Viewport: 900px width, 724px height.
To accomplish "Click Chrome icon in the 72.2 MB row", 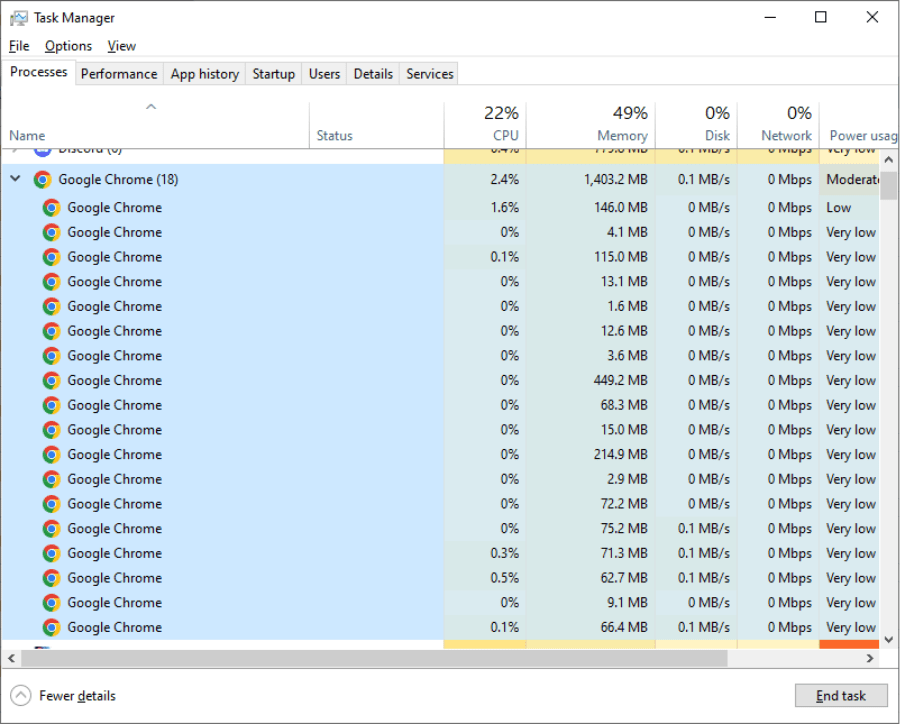I will [x=51, y=504].
